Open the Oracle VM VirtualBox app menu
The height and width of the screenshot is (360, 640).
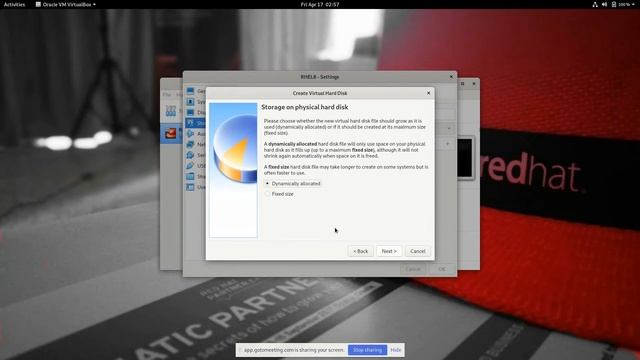pos(65,4)
